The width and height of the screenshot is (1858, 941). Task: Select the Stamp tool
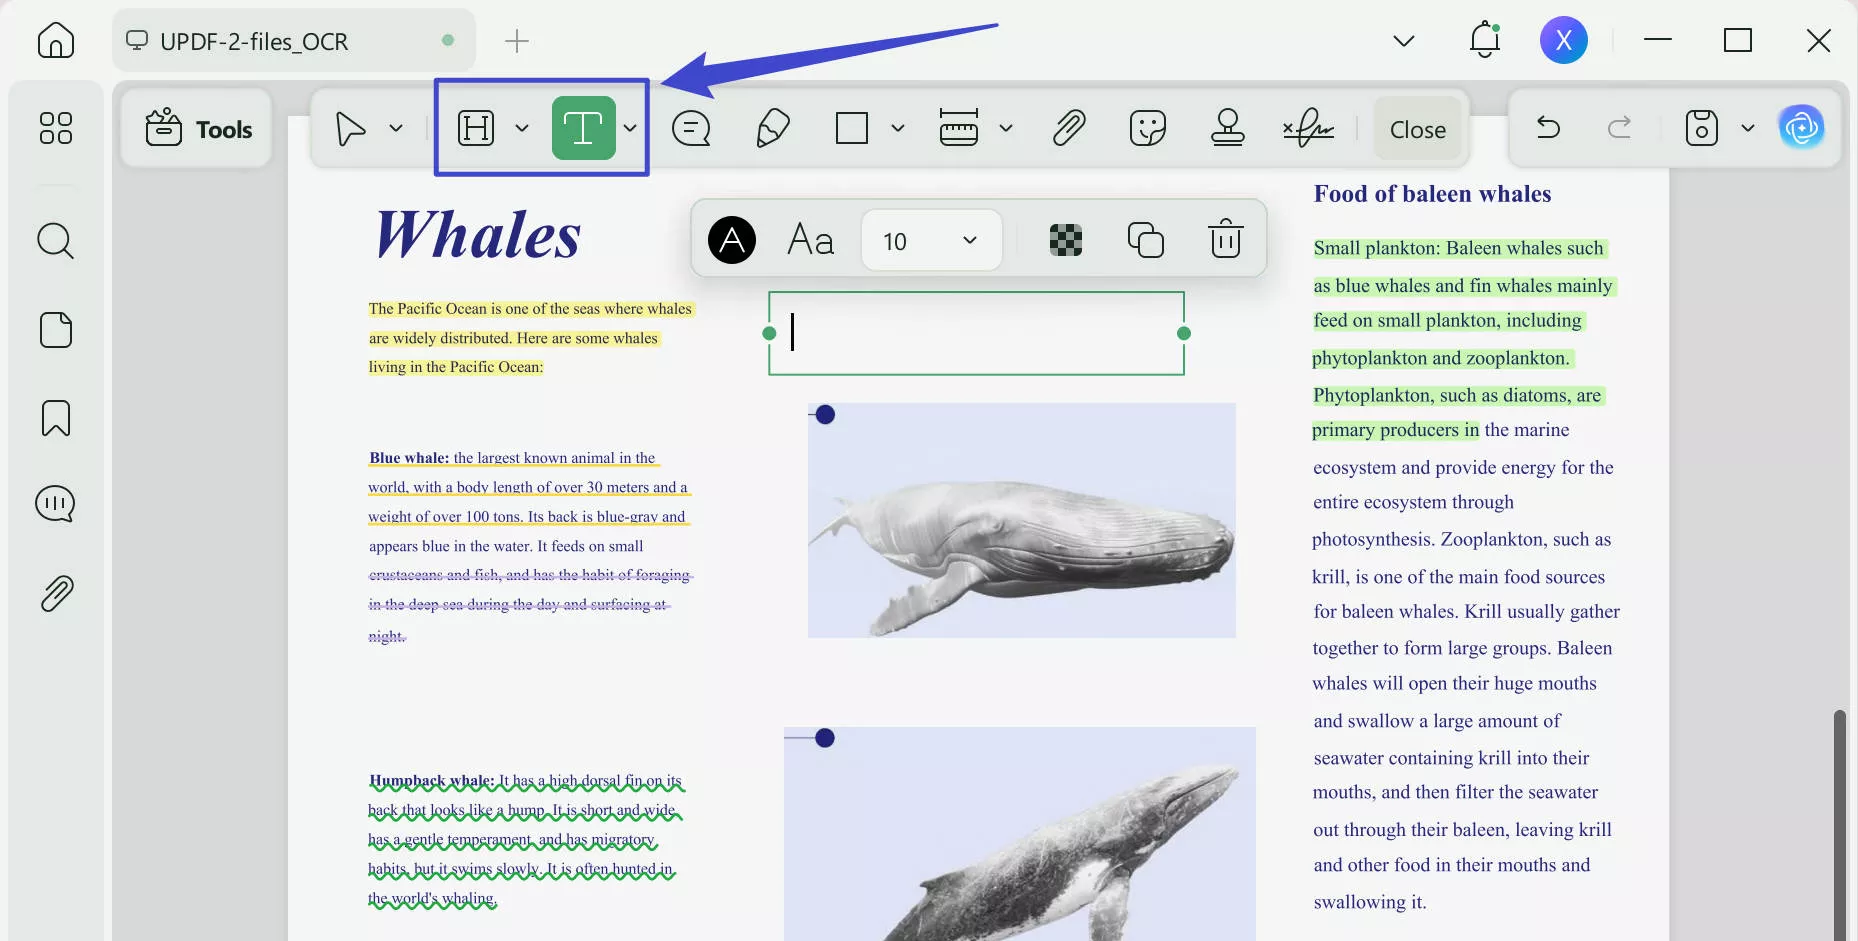pos(1228,128)
